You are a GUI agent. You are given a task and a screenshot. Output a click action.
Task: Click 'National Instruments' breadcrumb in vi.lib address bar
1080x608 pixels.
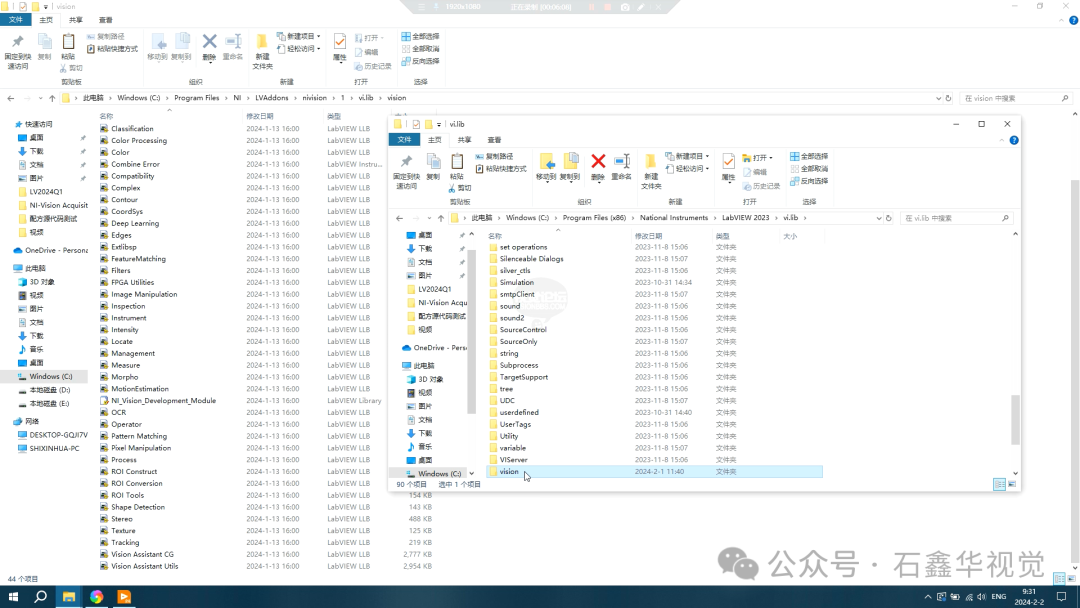coord(674,218)
